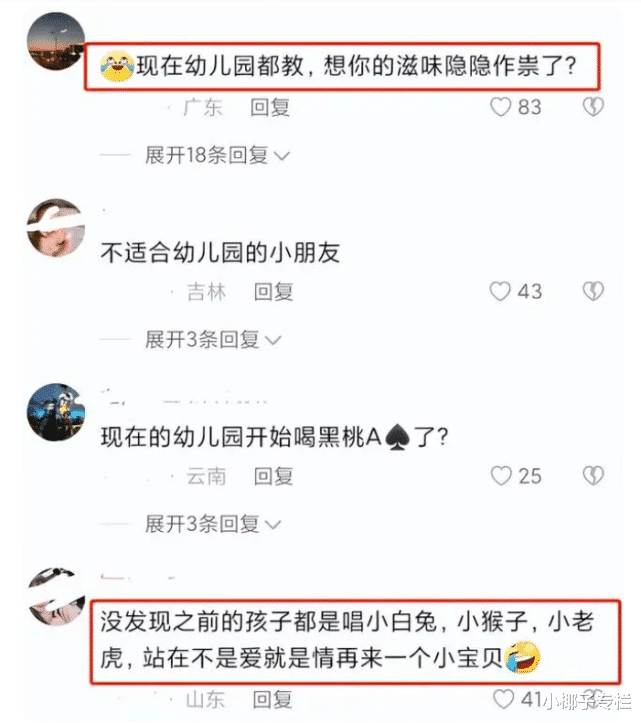
Task: Reply to the Guangdong comment via 回复
Action: coord(270,107)
